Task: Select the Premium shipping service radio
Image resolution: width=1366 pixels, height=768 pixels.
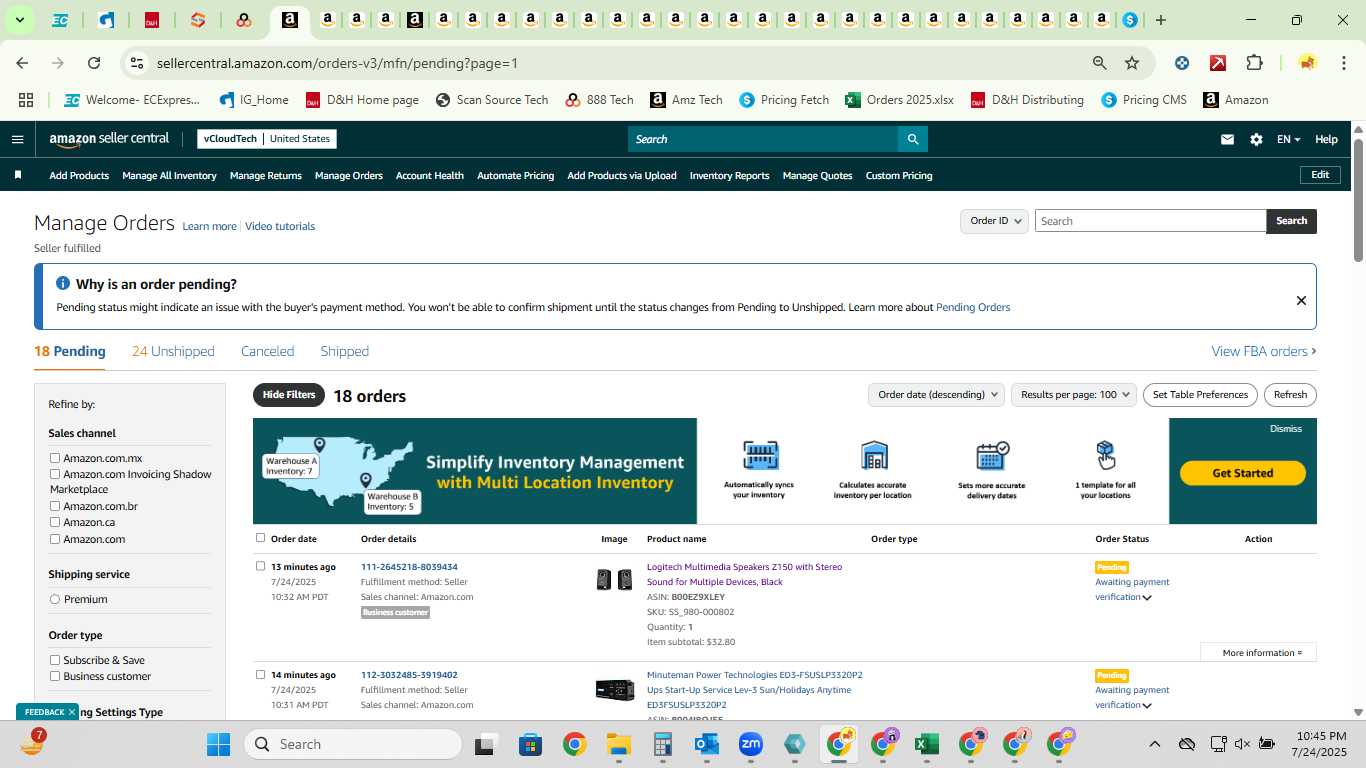Action: [55, 599]
